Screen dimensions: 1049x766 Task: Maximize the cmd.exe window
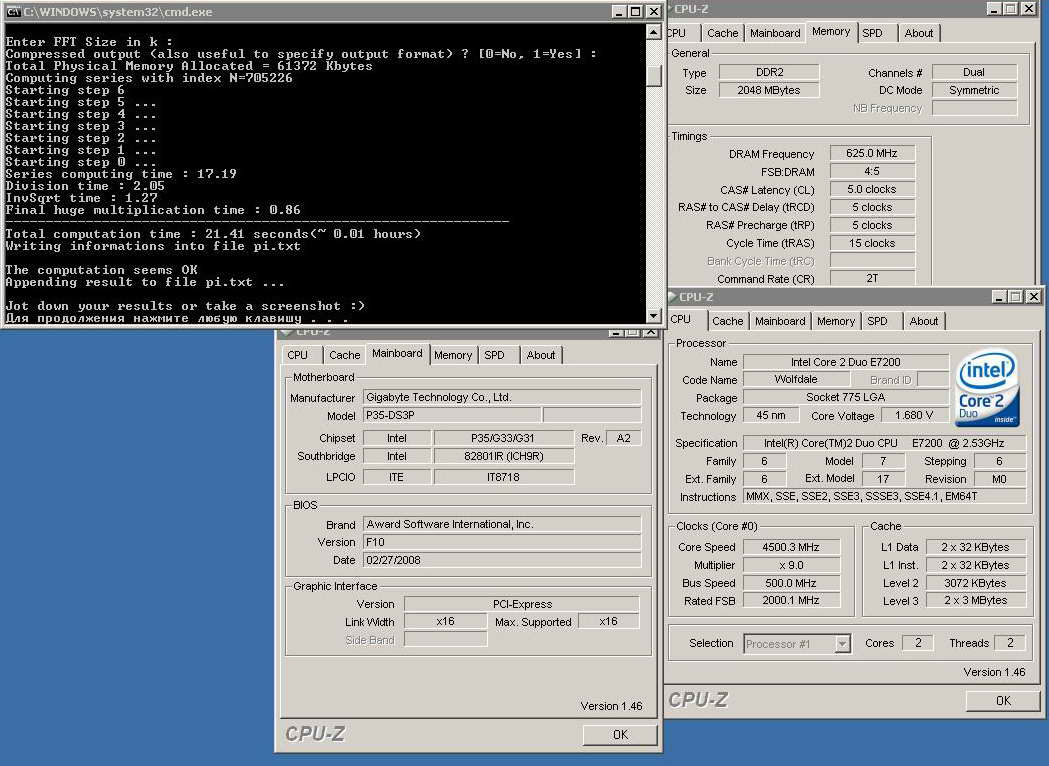pyautogui.click(x=635, y=11)
